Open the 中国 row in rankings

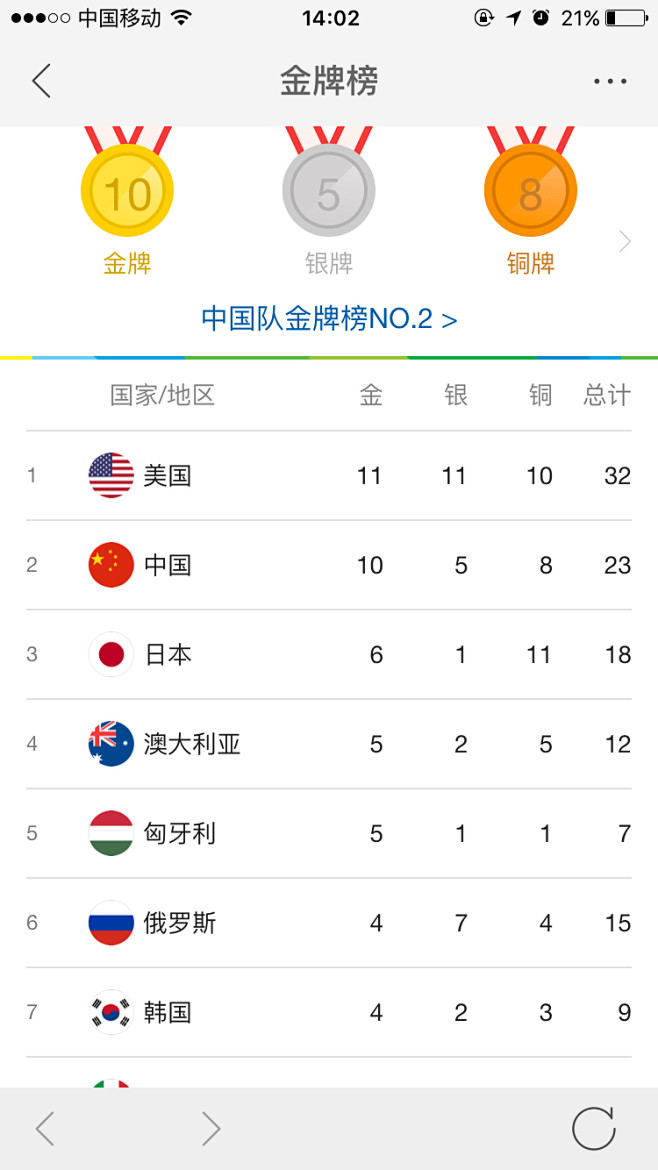coord(329,565)
